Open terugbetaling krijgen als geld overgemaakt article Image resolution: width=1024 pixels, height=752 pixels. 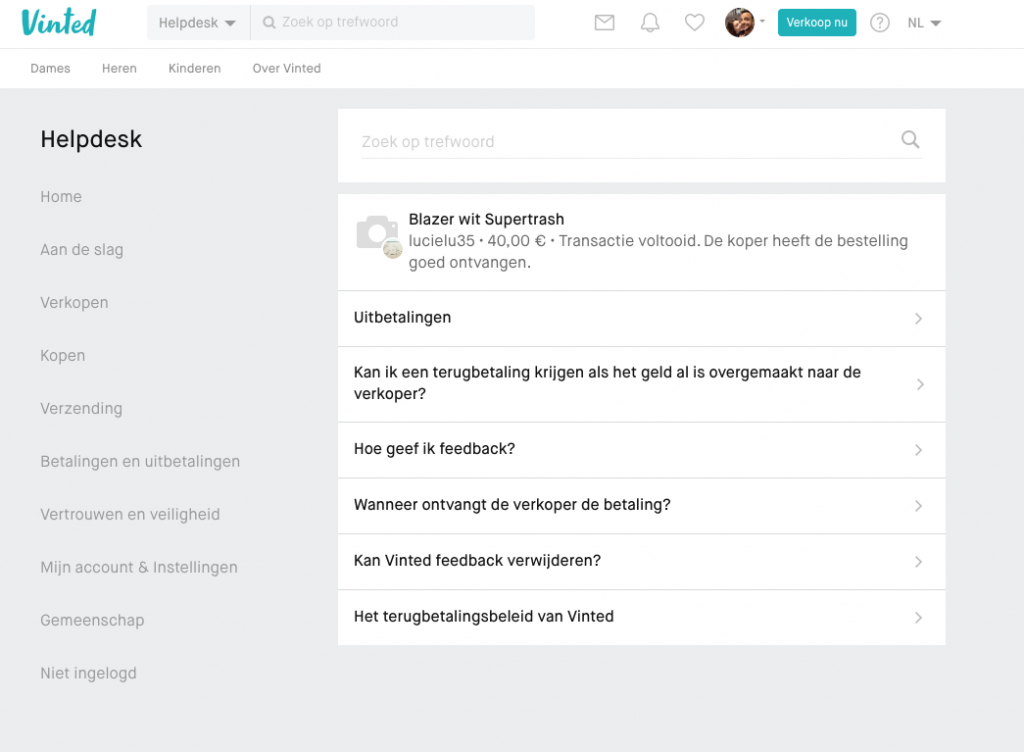pyautogui.click(x=641, y=384)
